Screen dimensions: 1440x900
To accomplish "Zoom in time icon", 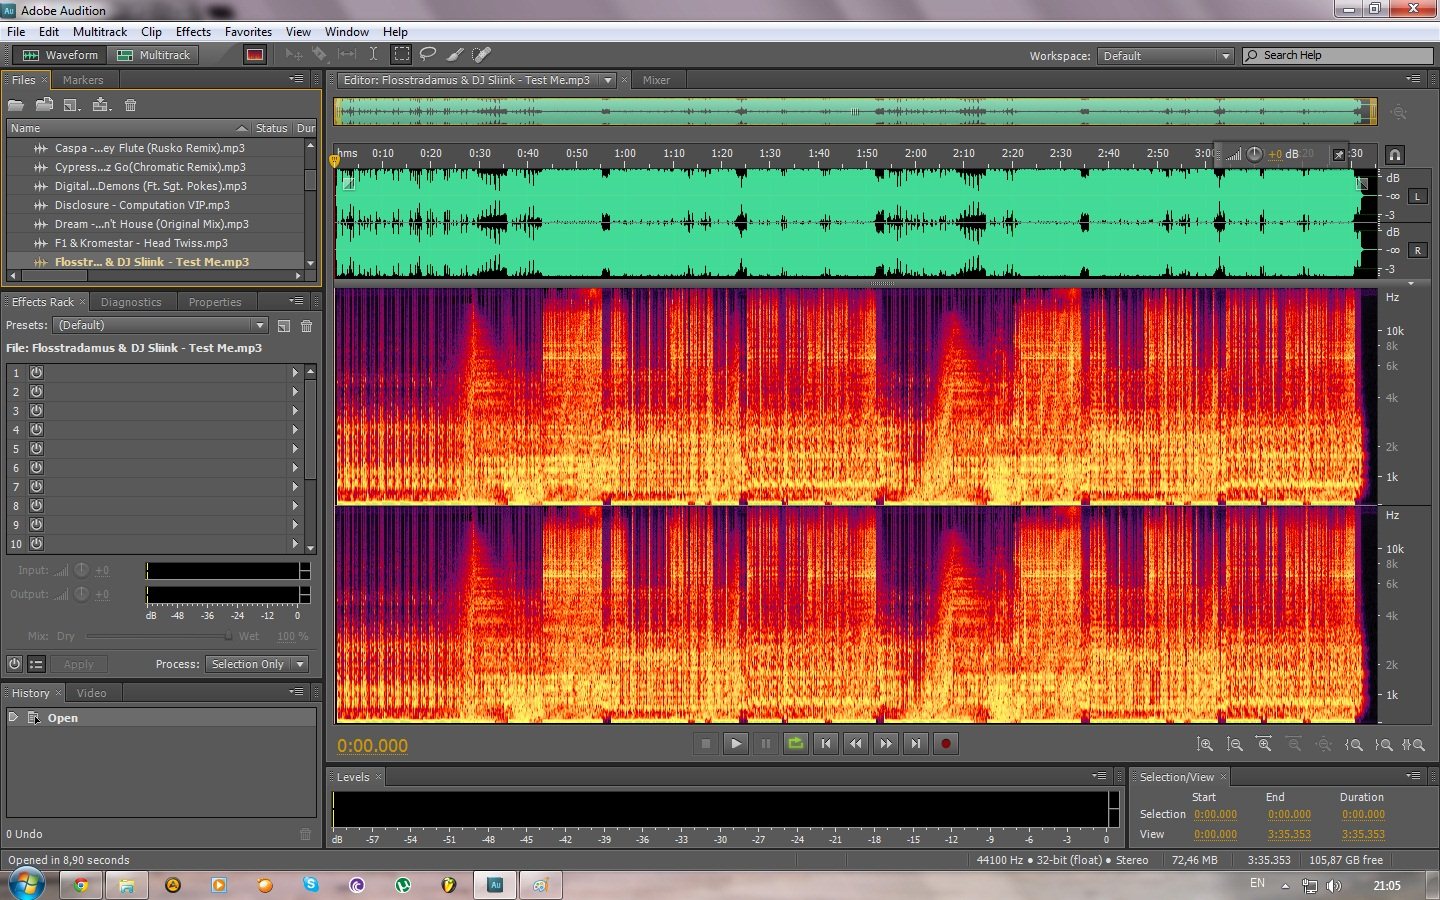I will pos(1264,744).
